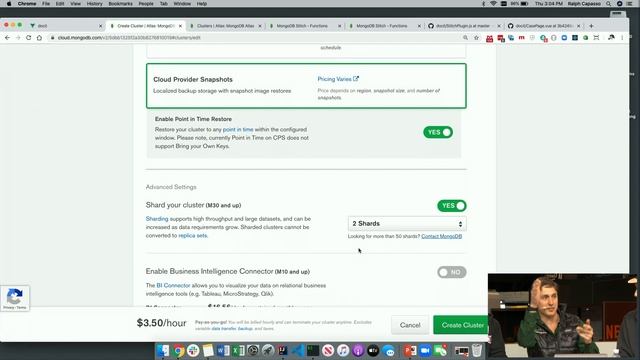Open the Sharding documentation link
Viewport: 640px width, 360px height.
[x=157, y=219]
